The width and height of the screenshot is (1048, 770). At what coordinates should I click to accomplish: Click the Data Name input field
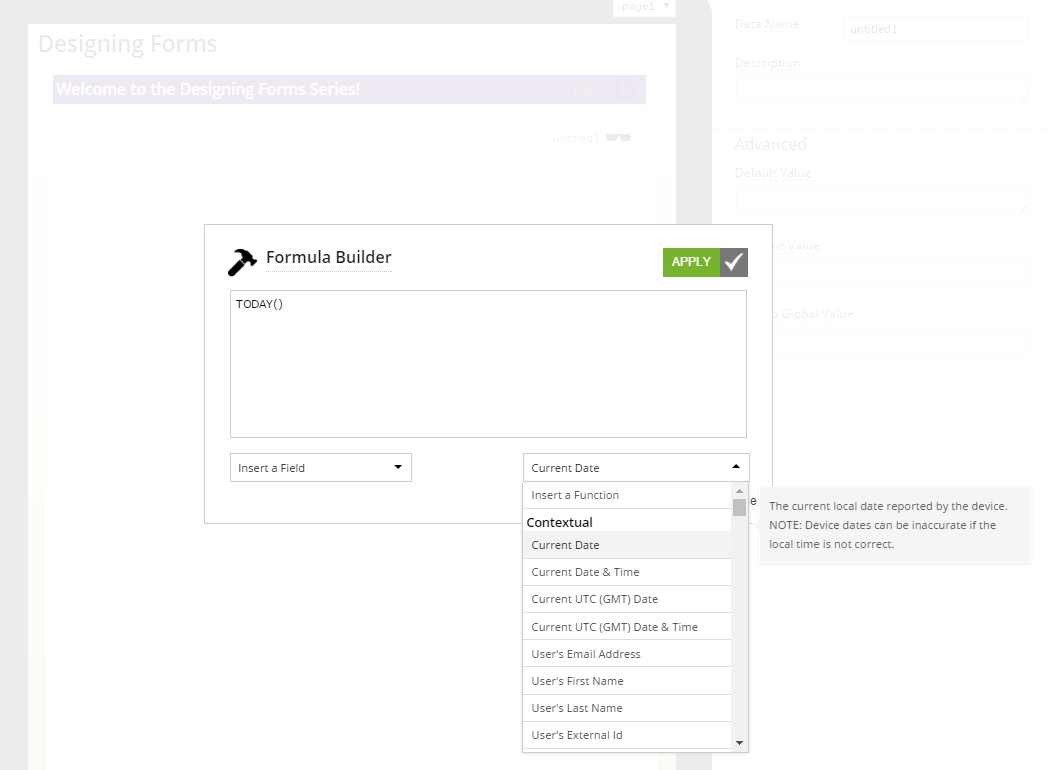(x=935, y=29)
